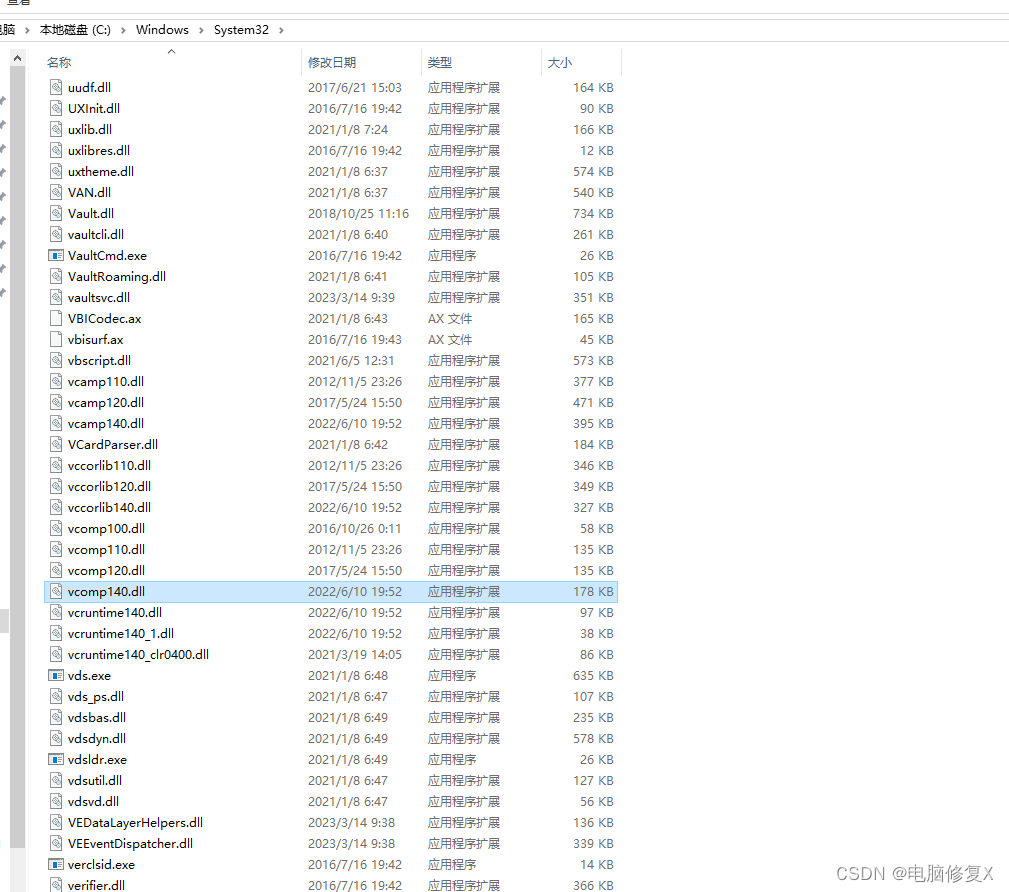Select file name vccorlib110.dll
This screenshot has height=892, width=1009.
(109, 465)
